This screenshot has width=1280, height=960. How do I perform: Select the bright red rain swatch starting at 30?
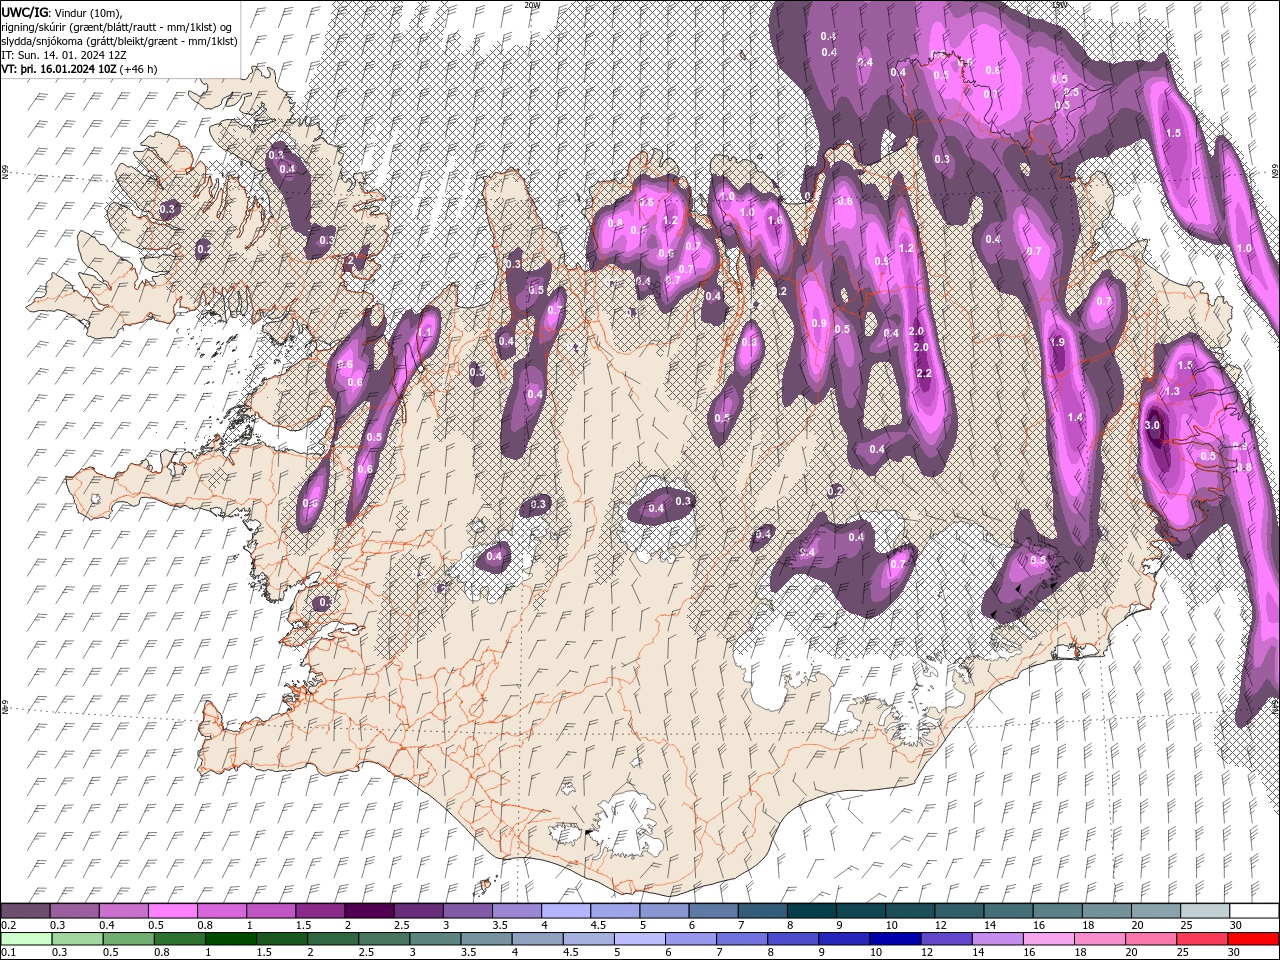[1253, 939]
